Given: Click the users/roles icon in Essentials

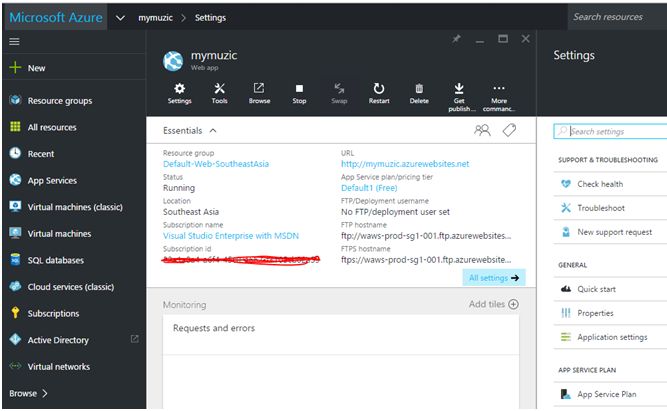Looking at the screenshot, I should (482, 130).
